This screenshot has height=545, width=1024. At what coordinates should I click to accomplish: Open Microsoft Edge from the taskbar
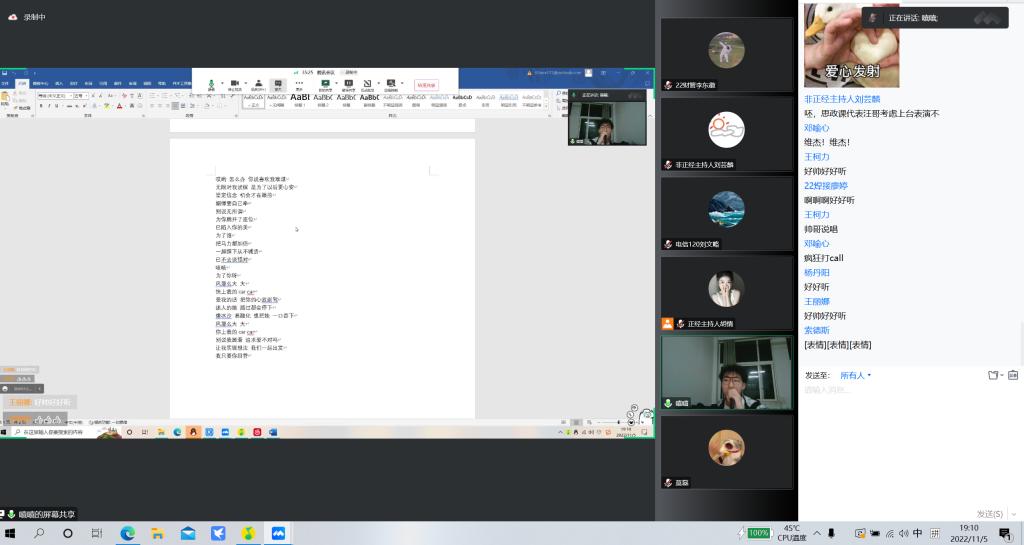tap(128, 534)
